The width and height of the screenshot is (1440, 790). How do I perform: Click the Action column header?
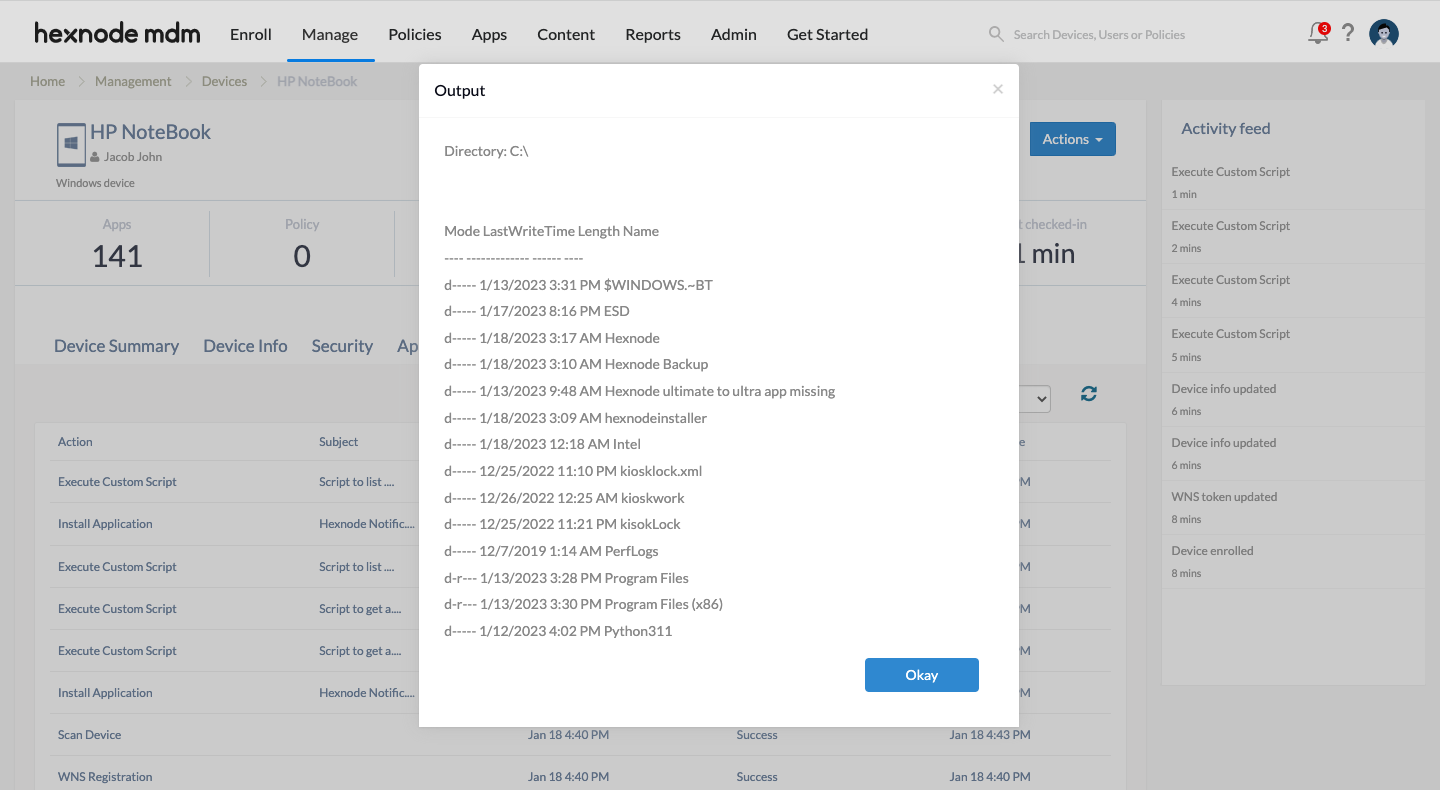(75, 442)
